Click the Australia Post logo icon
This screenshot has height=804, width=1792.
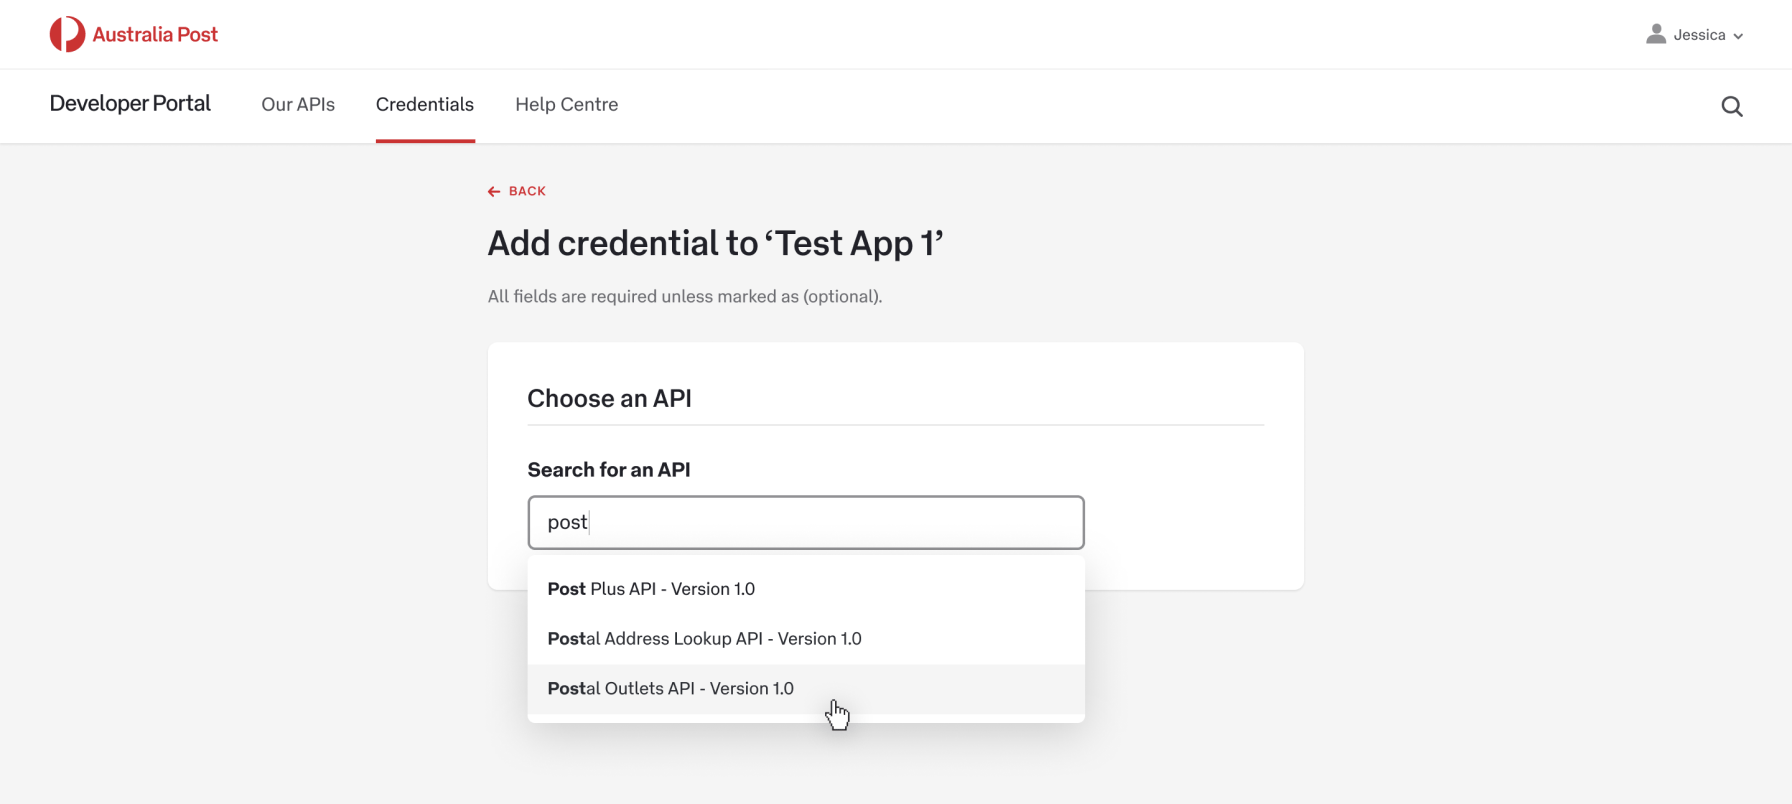67,34
